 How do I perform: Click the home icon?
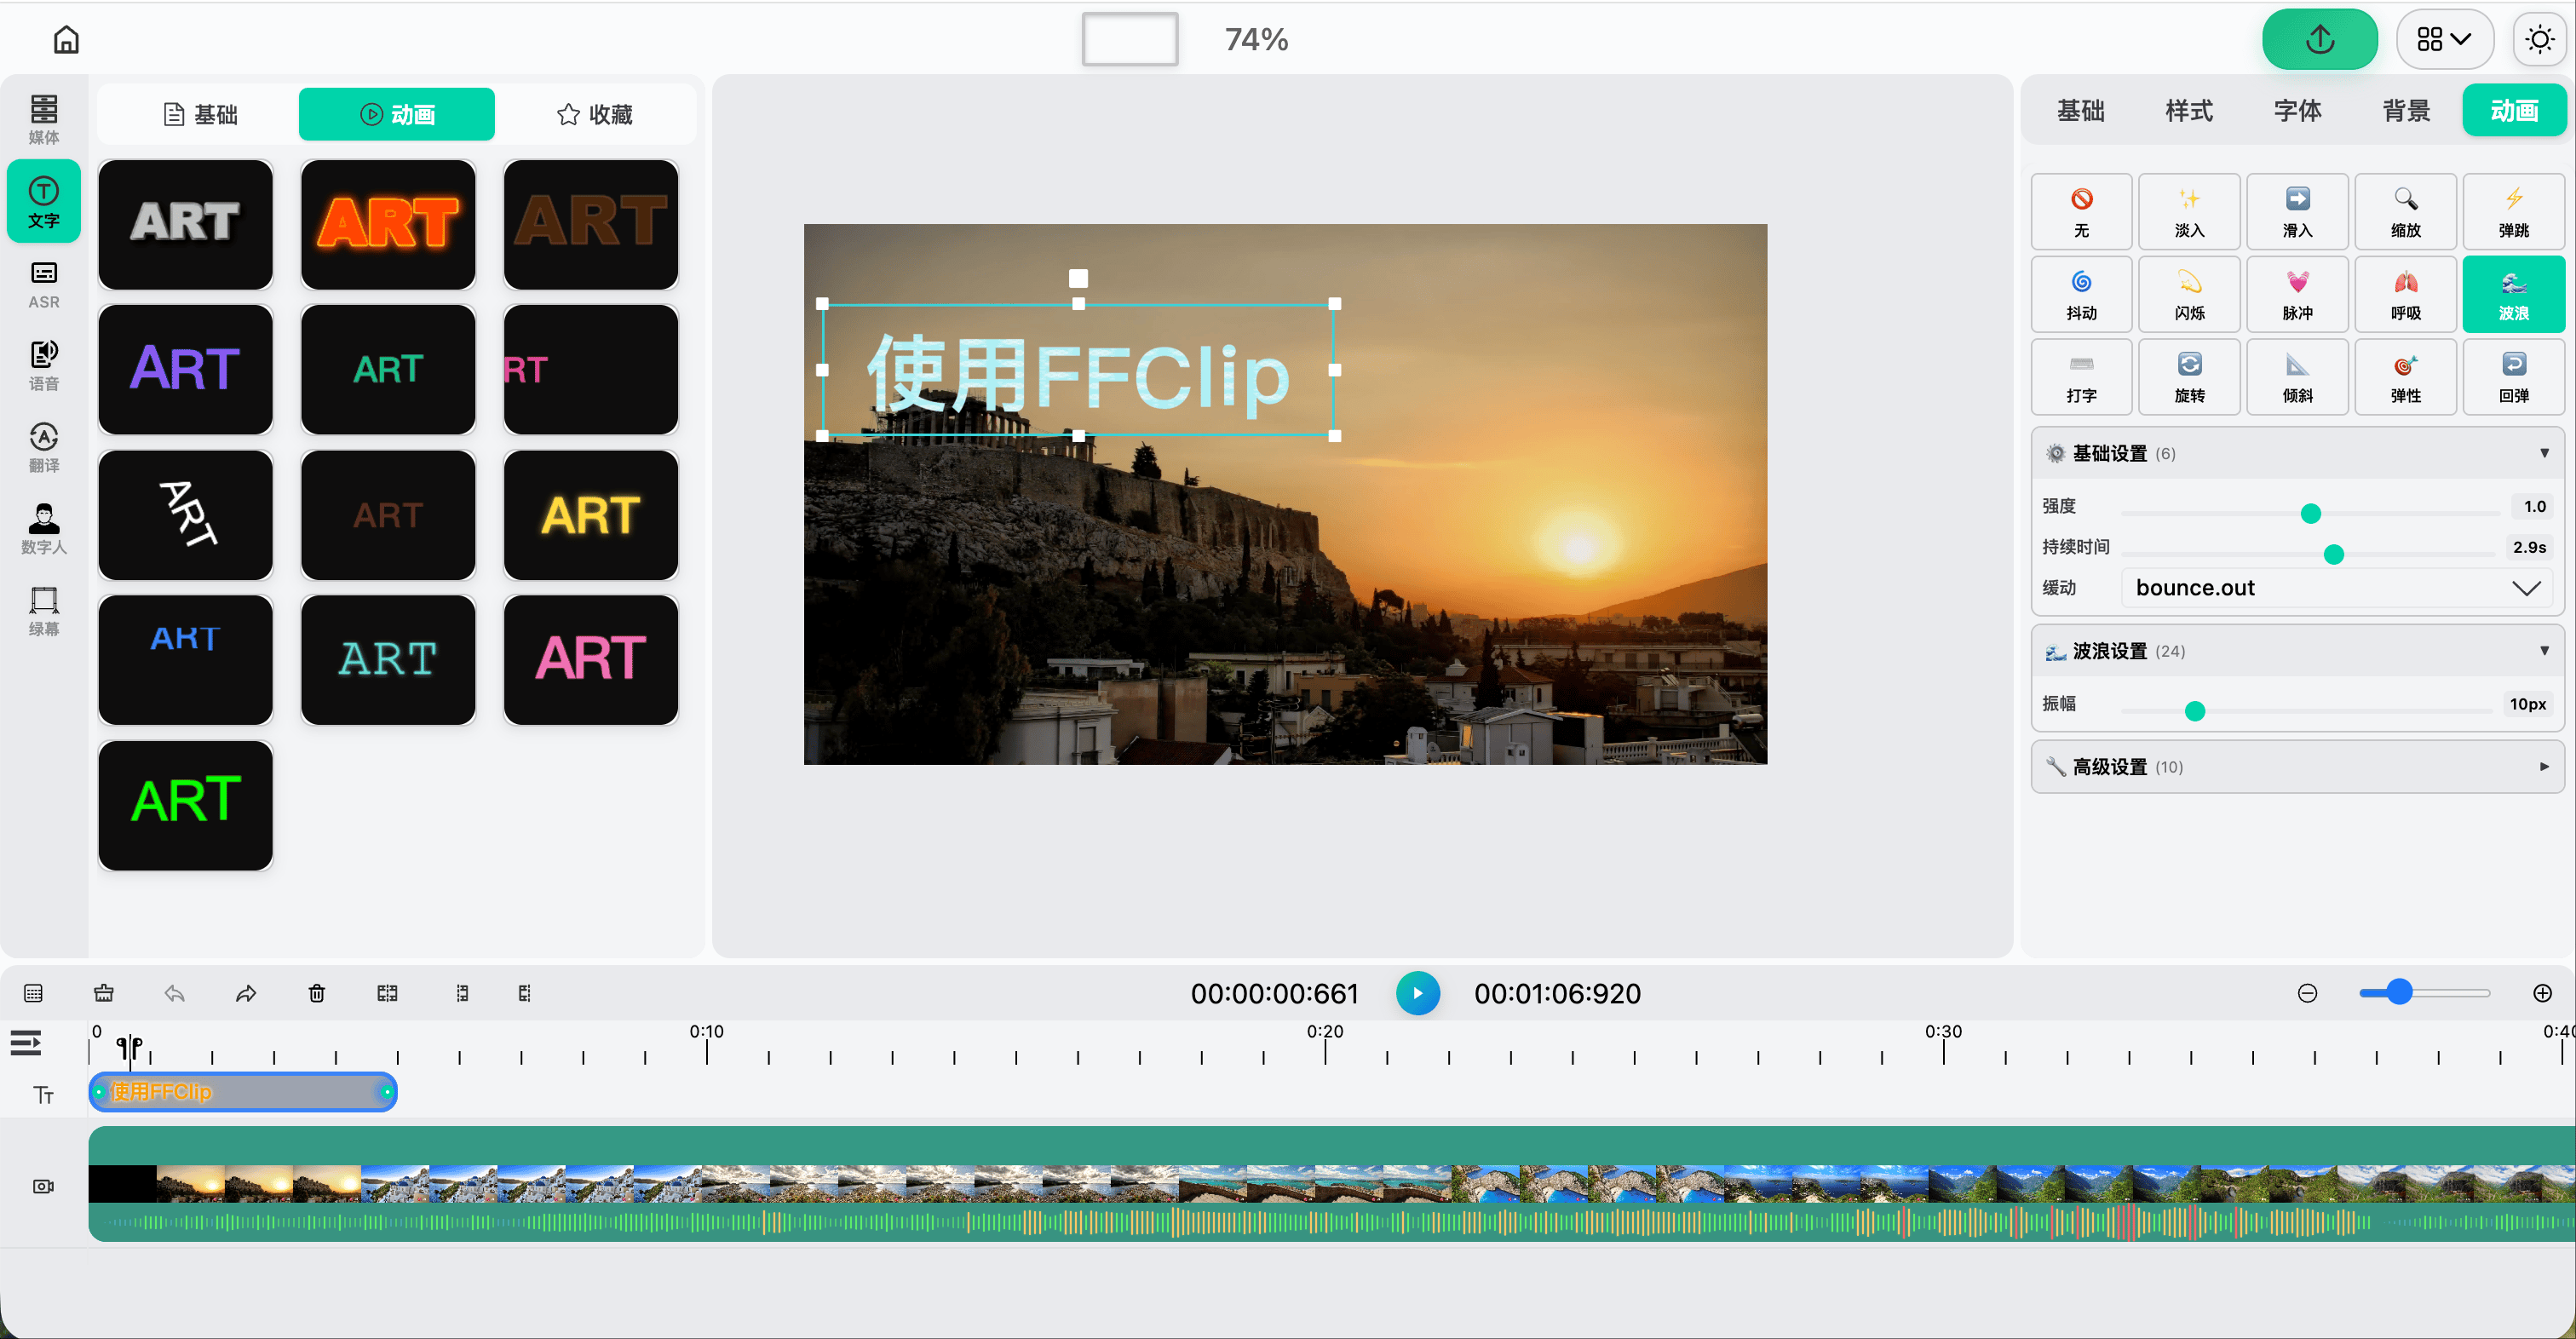66,40
